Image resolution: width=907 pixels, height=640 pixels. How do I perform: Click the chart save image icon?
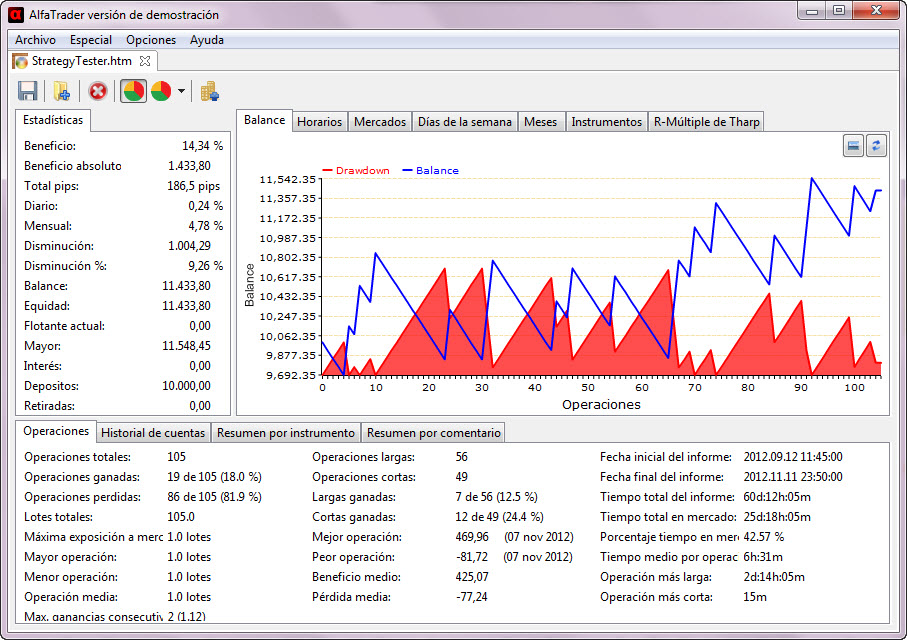[853, 146]
